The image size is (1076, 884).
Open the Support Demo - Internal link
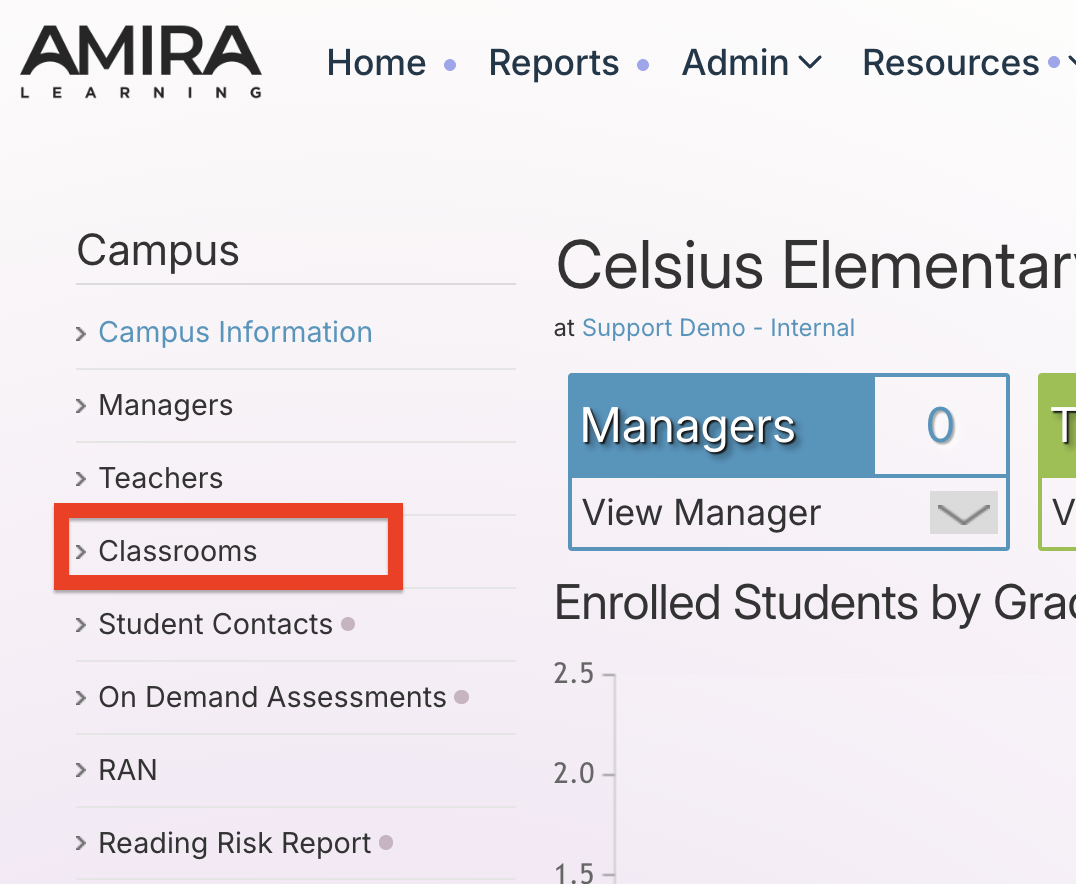pyautogui.click(x=718, y=327)
